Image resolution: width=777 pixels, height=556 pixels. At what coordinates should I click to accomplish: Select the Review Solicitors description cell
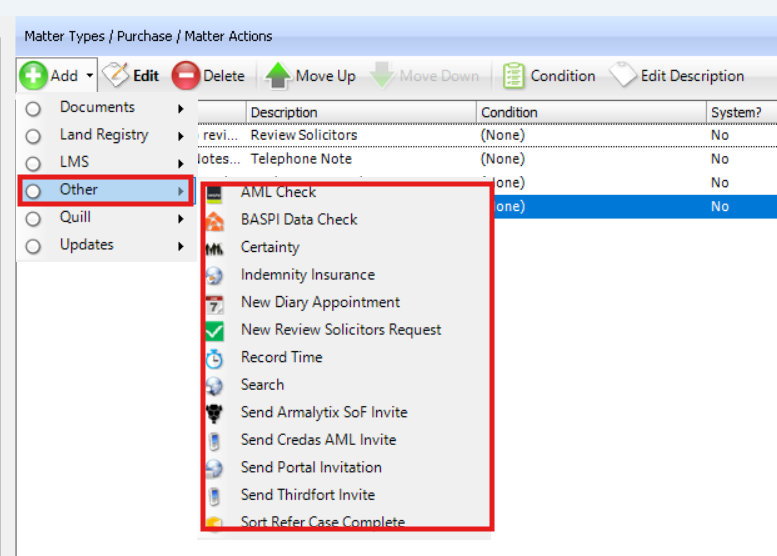(x=361, y=135)
